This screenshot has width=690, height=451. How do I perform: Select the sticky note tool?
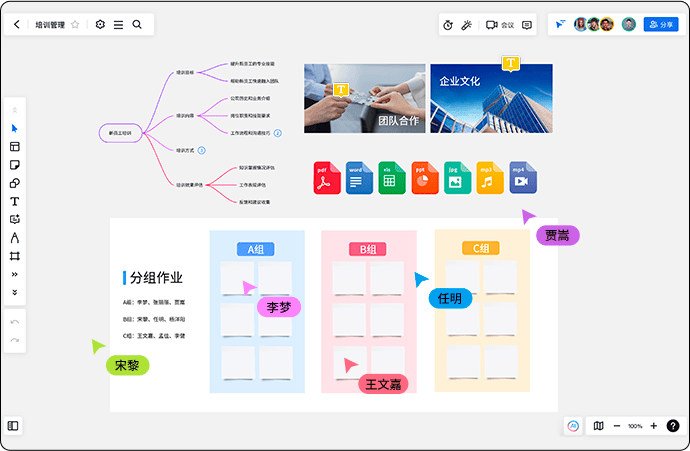click(x=15, y=165)
